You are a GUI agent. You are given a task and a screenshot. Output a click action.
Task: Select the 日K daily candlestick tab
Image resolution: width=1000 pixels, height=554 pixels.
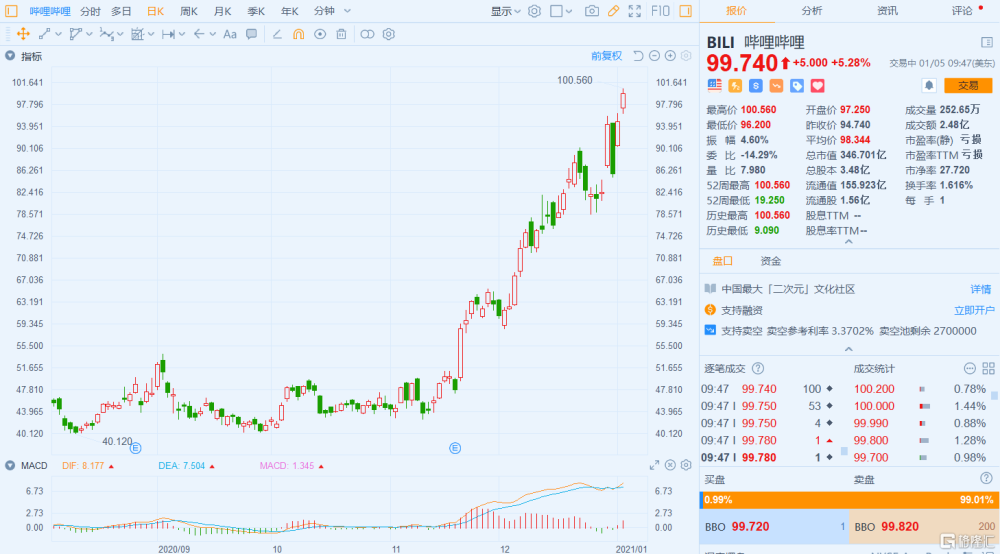click(155, 11)
